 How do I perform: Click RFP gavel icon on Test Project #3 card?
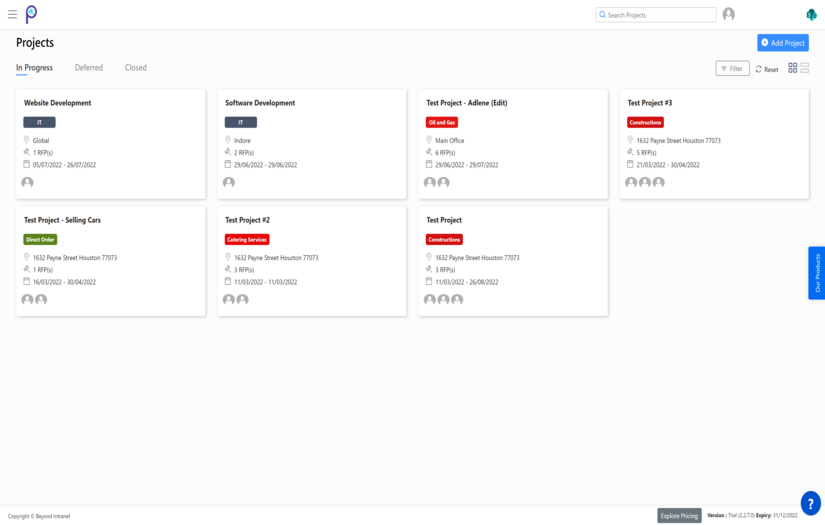pos(630,152)
